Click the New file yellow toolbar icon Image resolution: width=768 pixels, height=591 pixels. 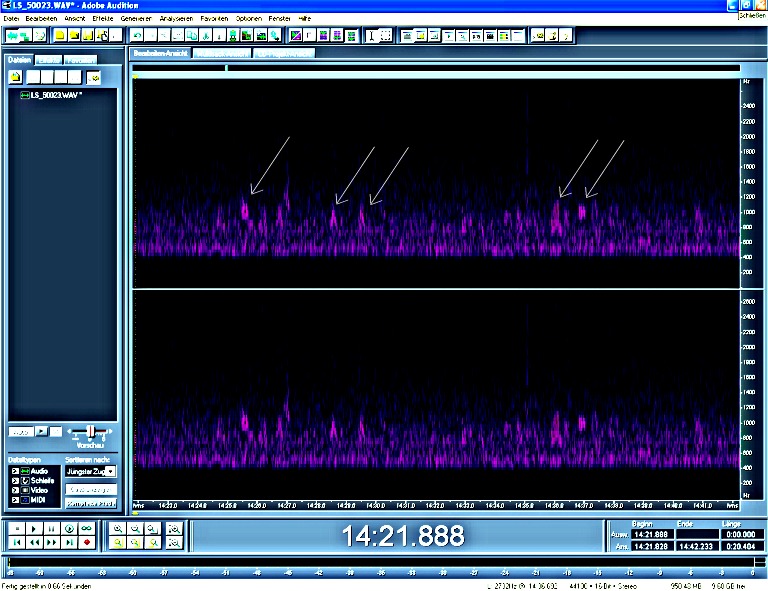point(60,36)
